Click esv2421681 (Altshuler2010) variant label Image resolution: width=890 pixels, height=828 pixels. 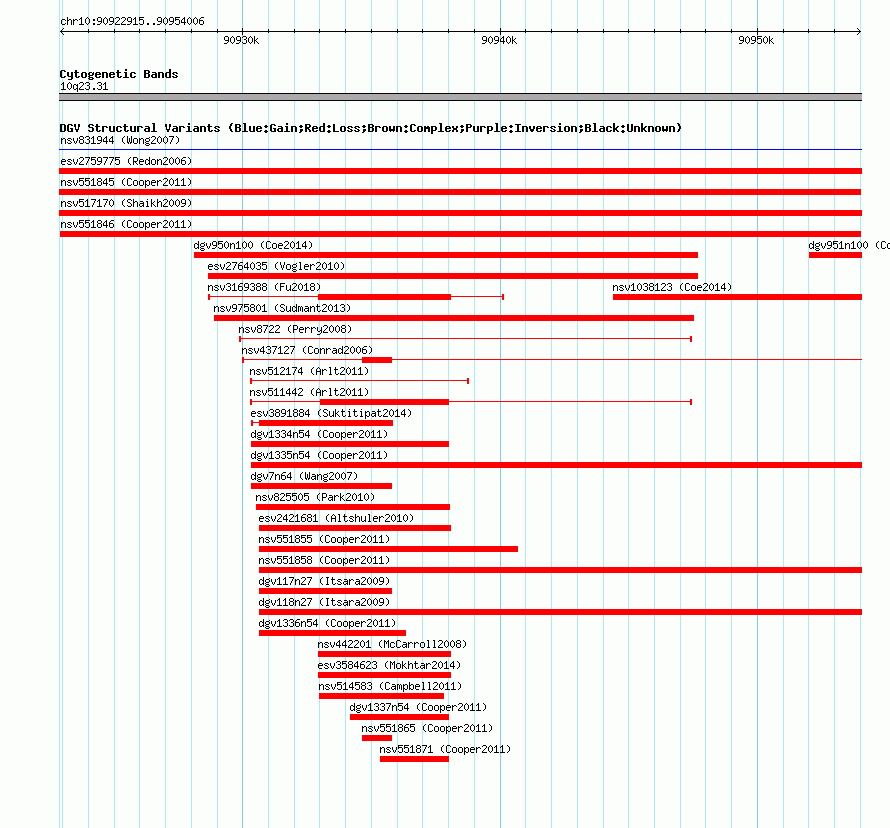pos(336,518)
